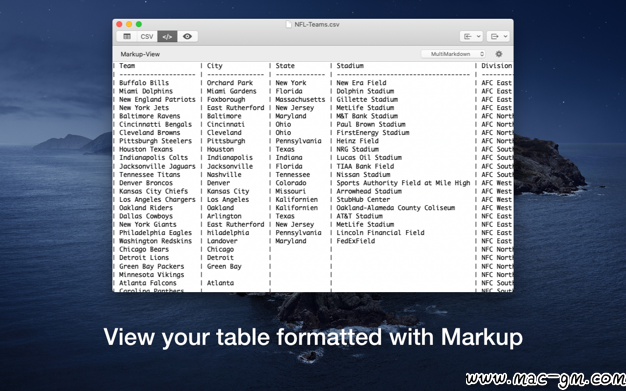Image resolution: width=626 pixels, height=391 pixels.
Task: Select the Washington Redskins cell
Action: coord(155,241)
